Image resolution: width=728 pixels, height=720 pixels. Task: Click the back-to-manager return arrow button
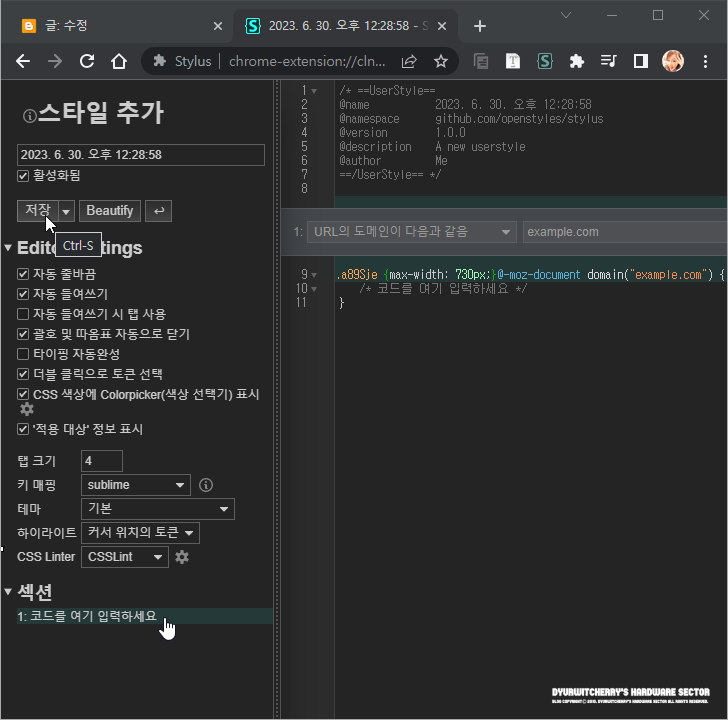pos(159,211)
